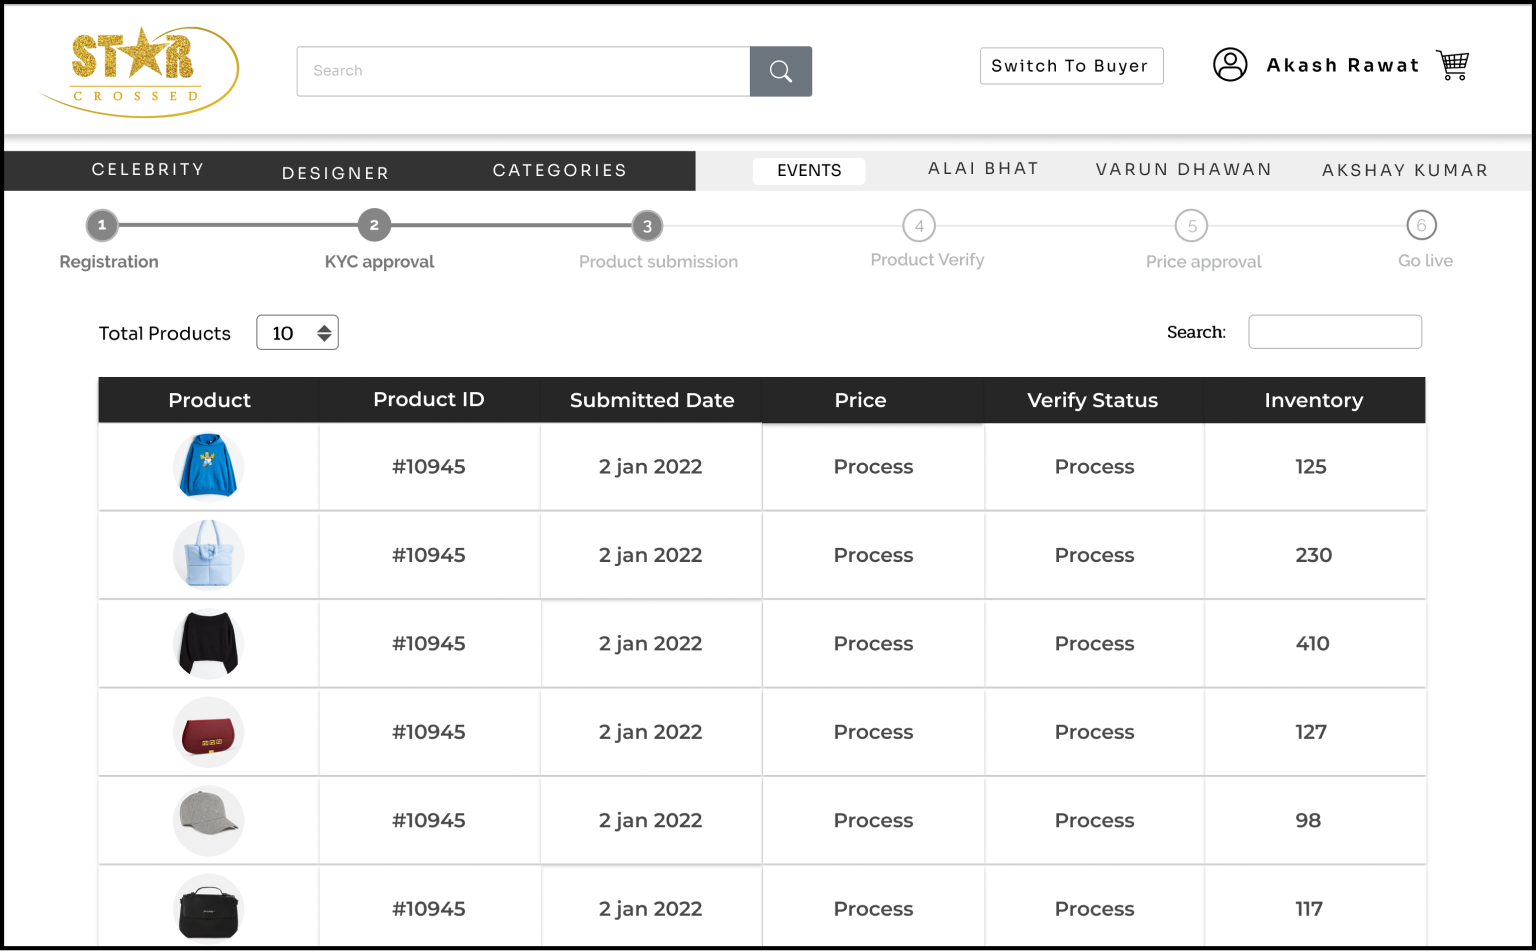Click the Switch To Buyer button
The image size is (1536, 951).
point(1070,66)
